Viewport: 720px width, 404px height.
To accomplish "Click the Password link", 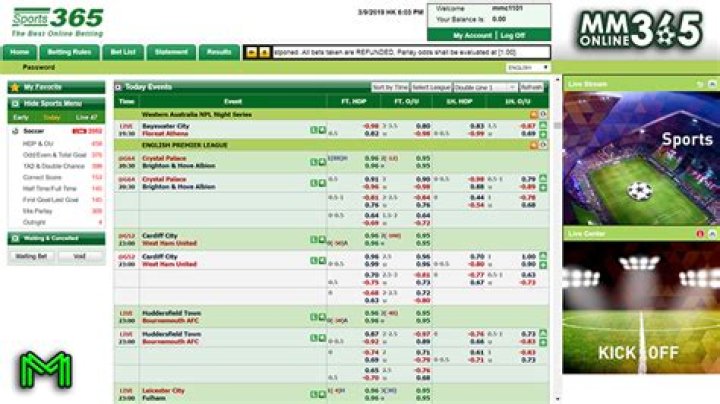I will click(39, 67).
